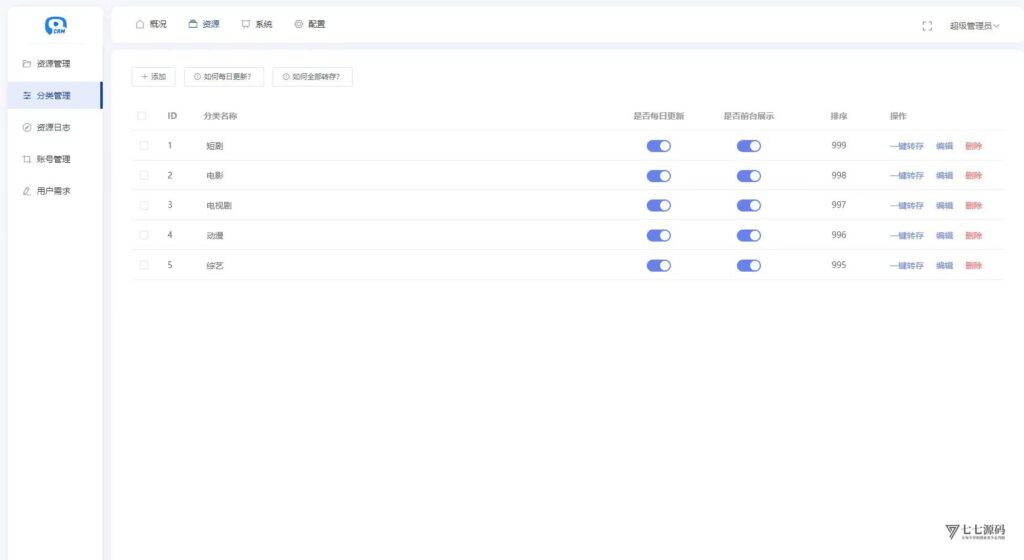Enter fullscreen mode via the expand icon
This screenshot has height=560, width=1024.
coord(927,26)
